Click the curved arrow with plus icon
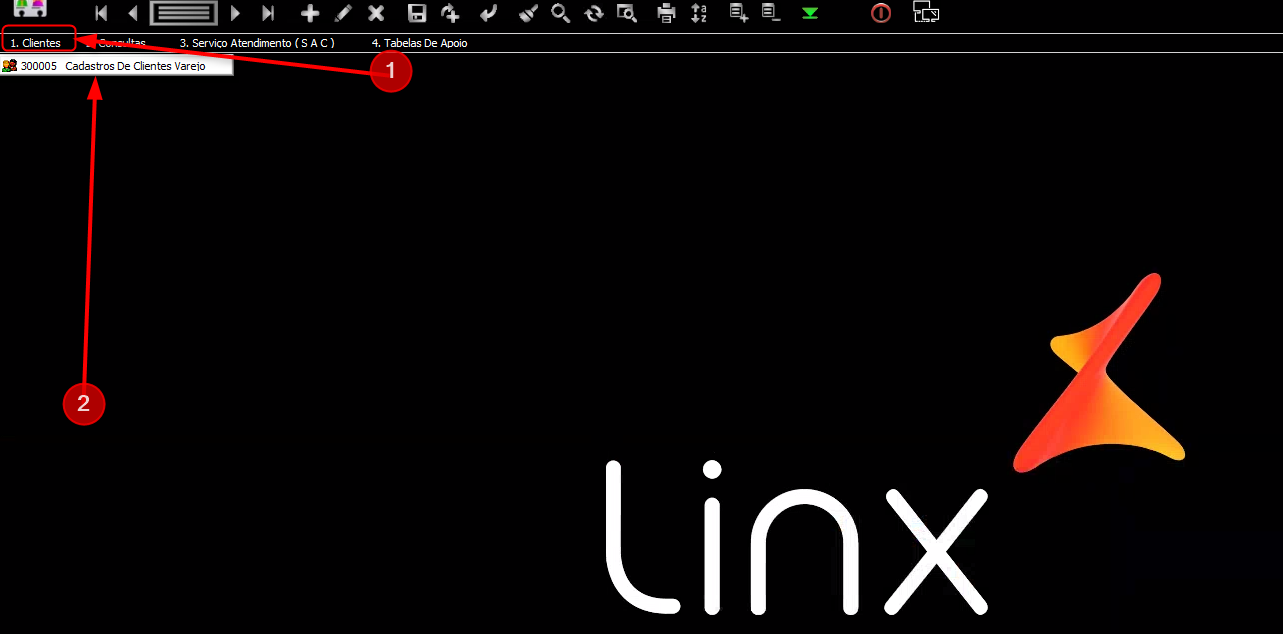This screenshot has height=634, width=1283. (x=450, y=14)
